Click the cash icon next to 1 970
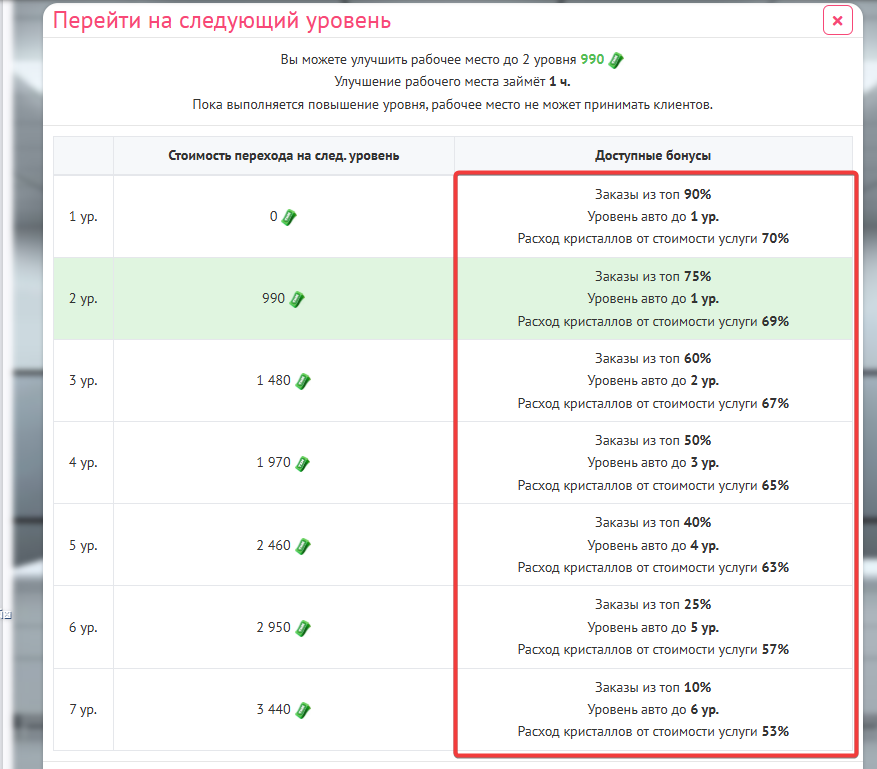The image size is (877, 769). click(x=303, y=463)
